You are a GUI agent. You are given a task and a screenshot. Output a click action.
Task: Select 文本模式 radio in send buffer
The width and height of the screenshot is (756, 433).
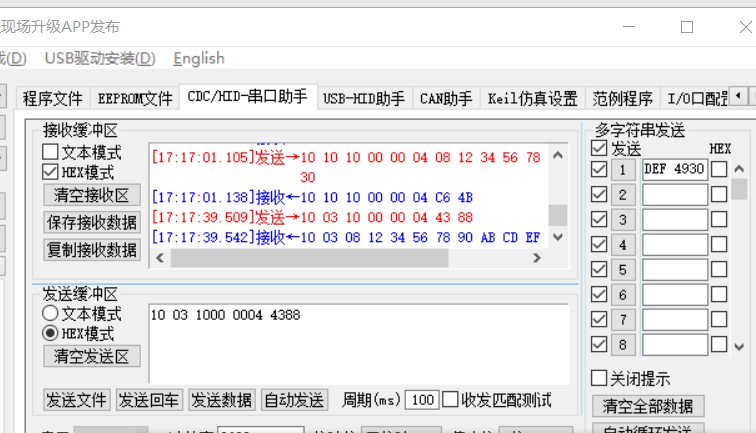(x=50, y=313)
